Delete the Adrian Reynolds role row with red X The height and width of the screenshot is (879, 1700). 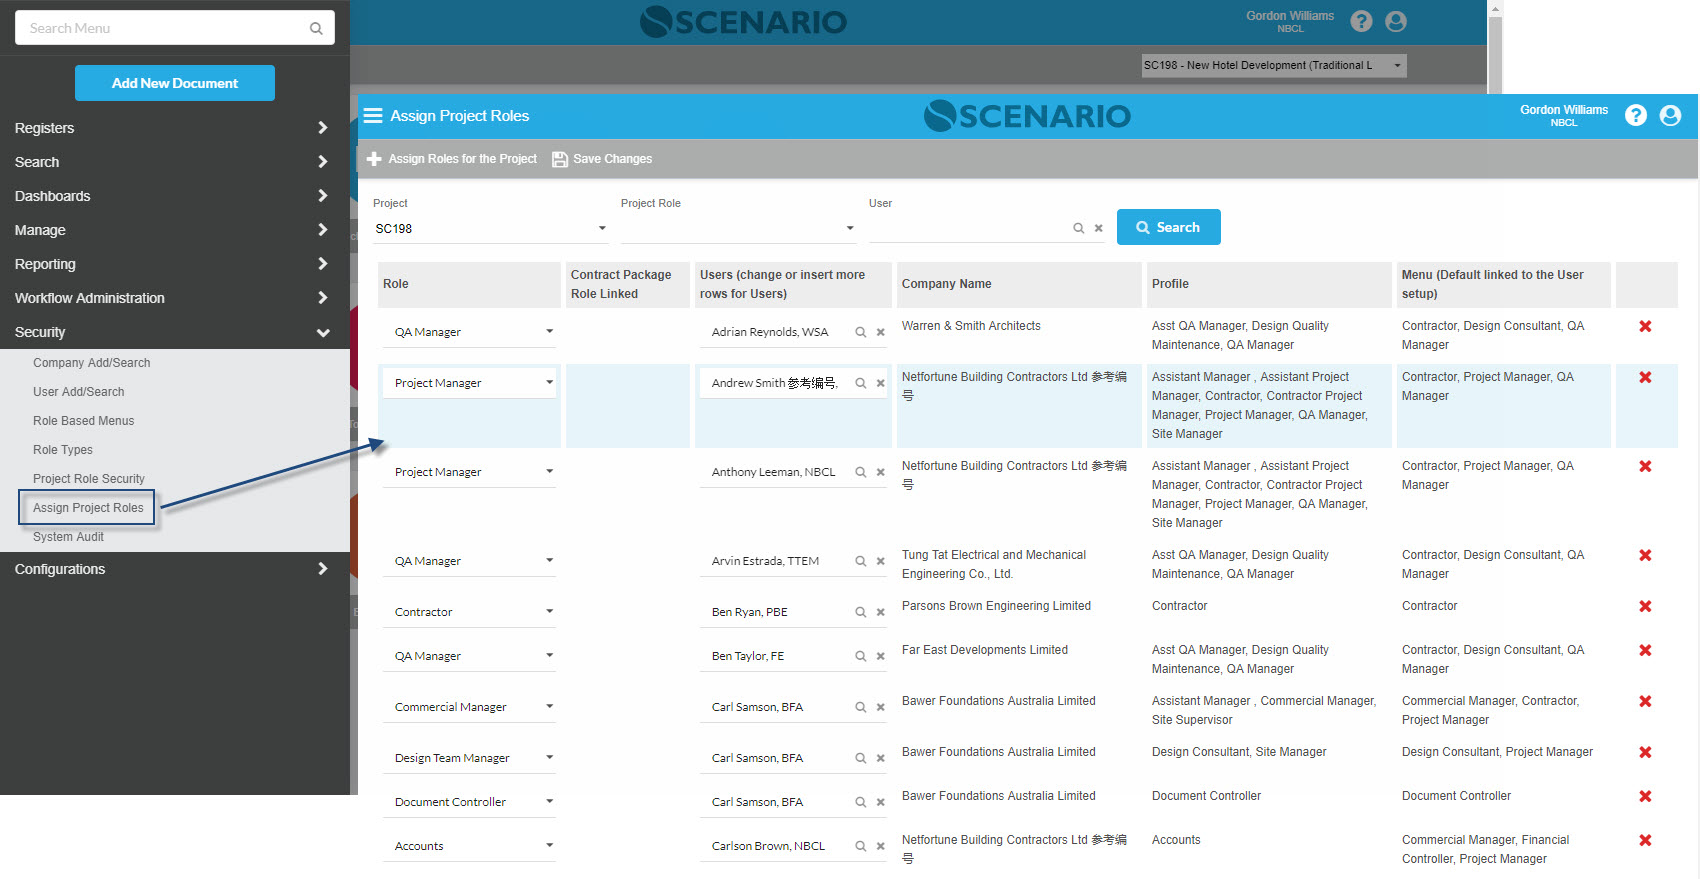pyautogui.click(x=1644, y=327)
